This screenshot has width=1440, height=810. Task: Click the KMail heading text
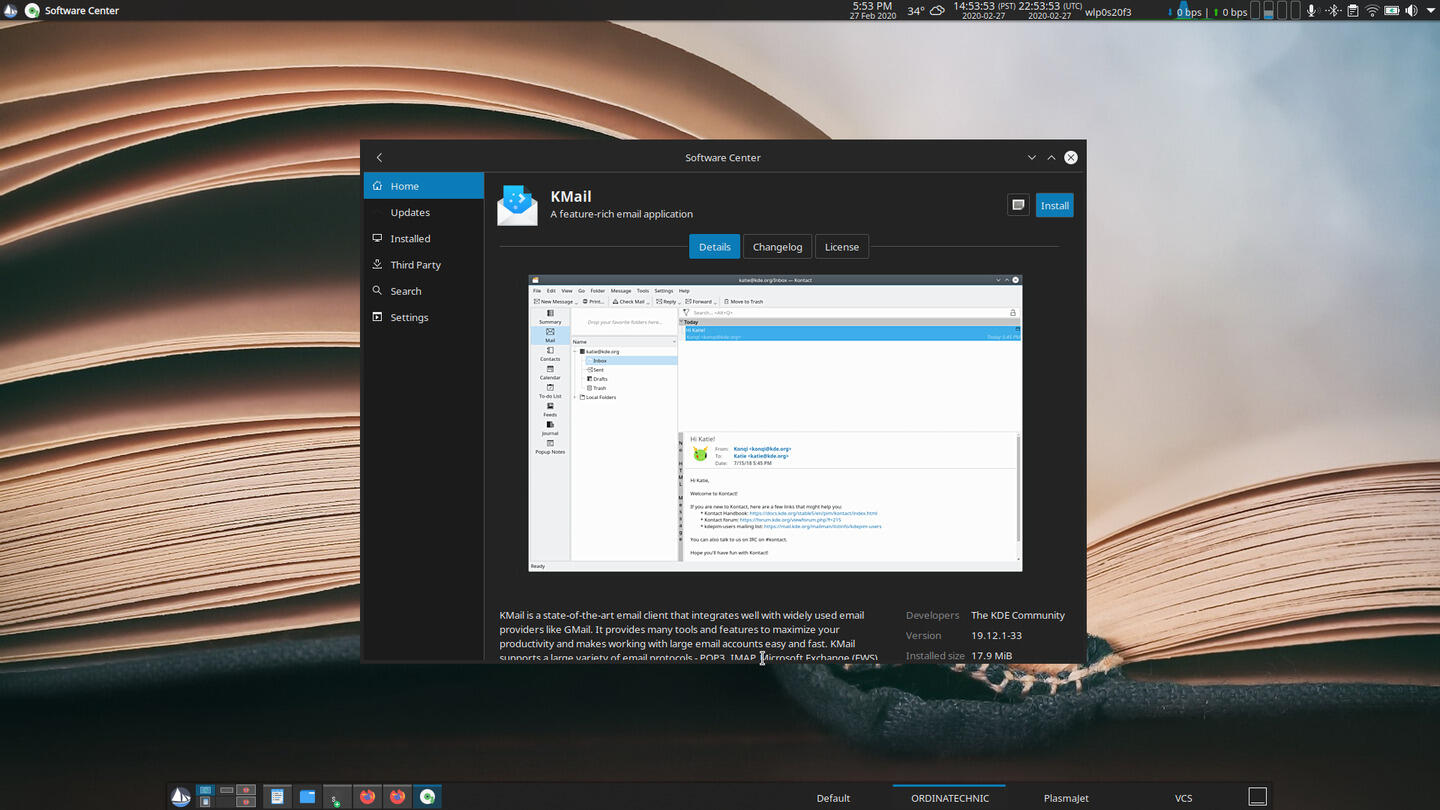click(571, 196)
